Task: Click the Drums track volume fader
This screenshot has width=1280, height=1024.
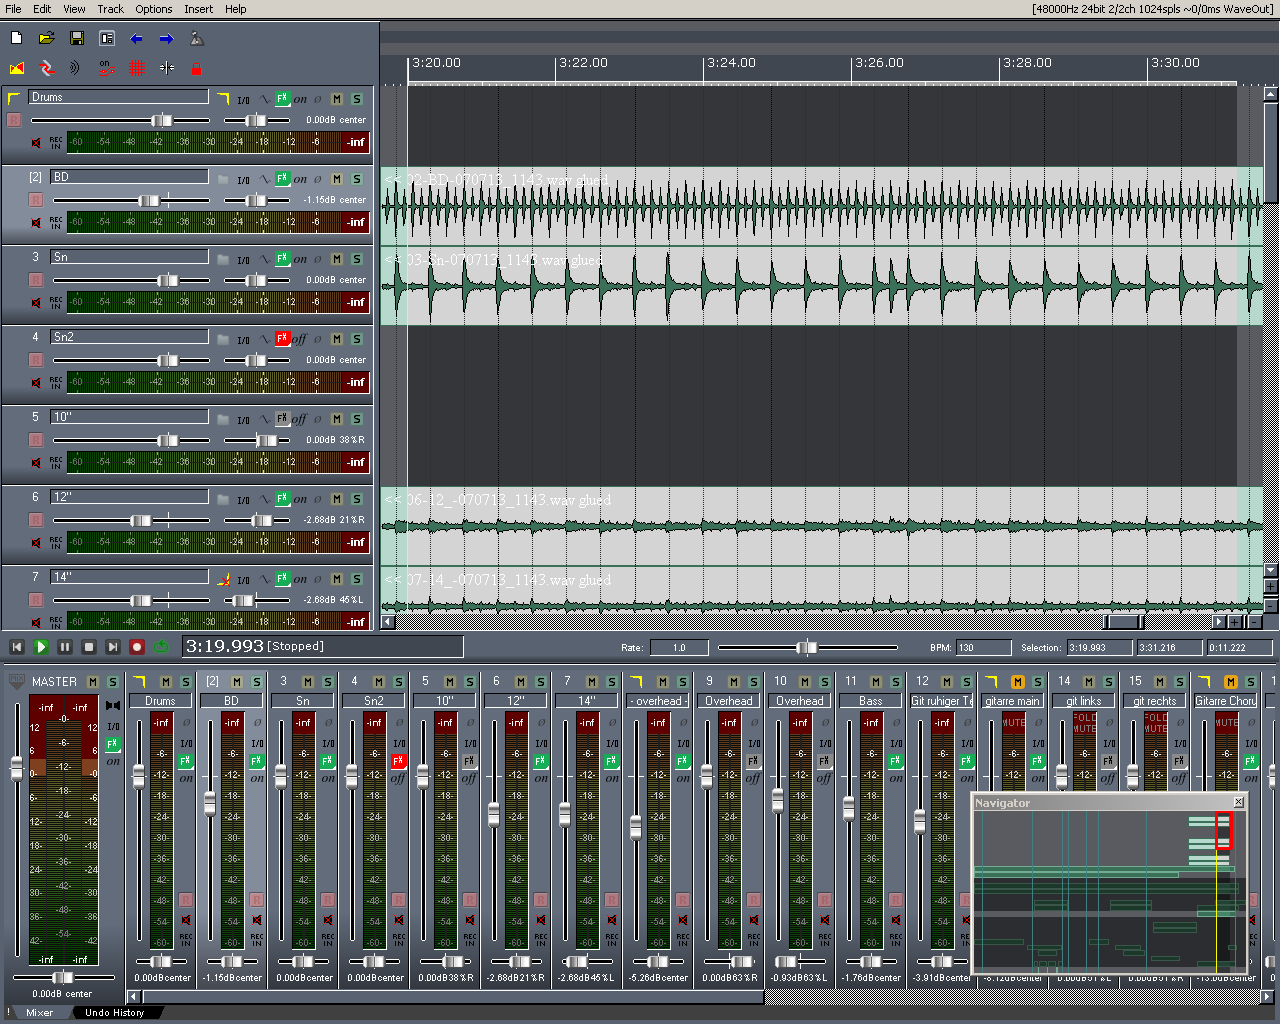Action: pyautogui.click(x=161, y=120)
